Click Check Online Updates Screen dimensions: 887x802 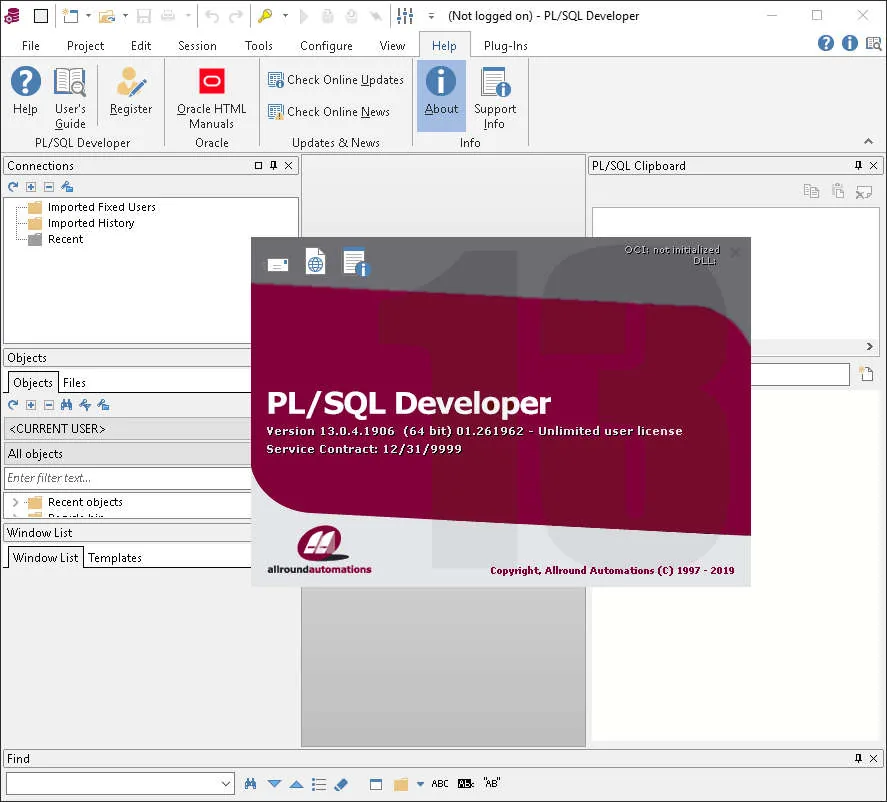coord(336,80)
